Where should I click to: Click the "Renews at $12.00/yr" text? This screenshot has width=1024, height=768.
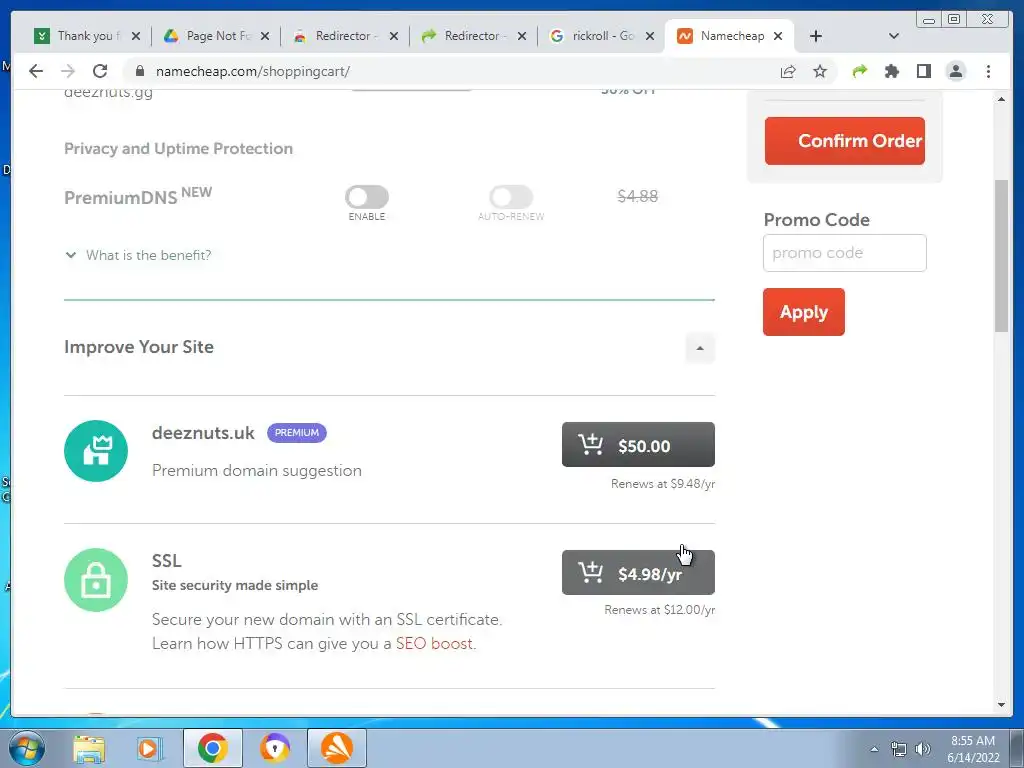(x=660, y=610)
